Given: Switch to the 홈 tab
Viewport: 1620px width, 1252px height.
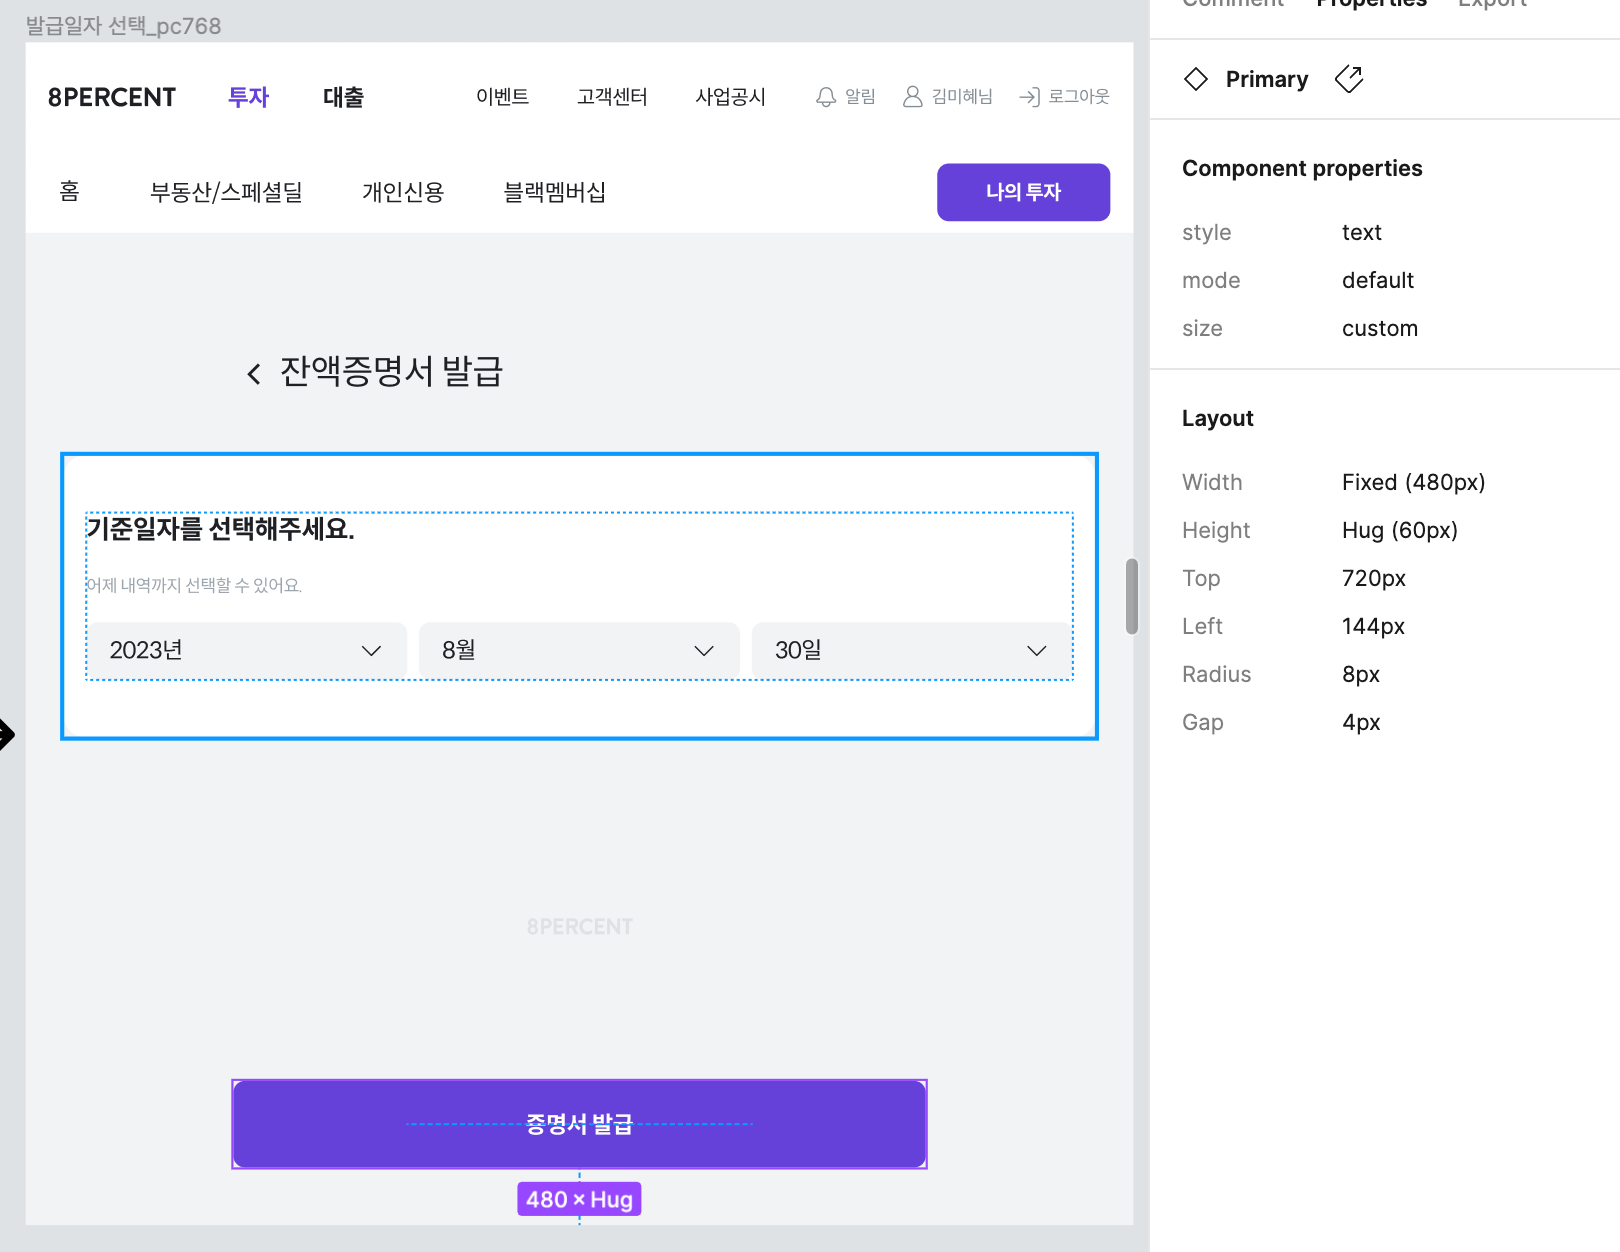Looking at the screenshot, I should point(69,192).
